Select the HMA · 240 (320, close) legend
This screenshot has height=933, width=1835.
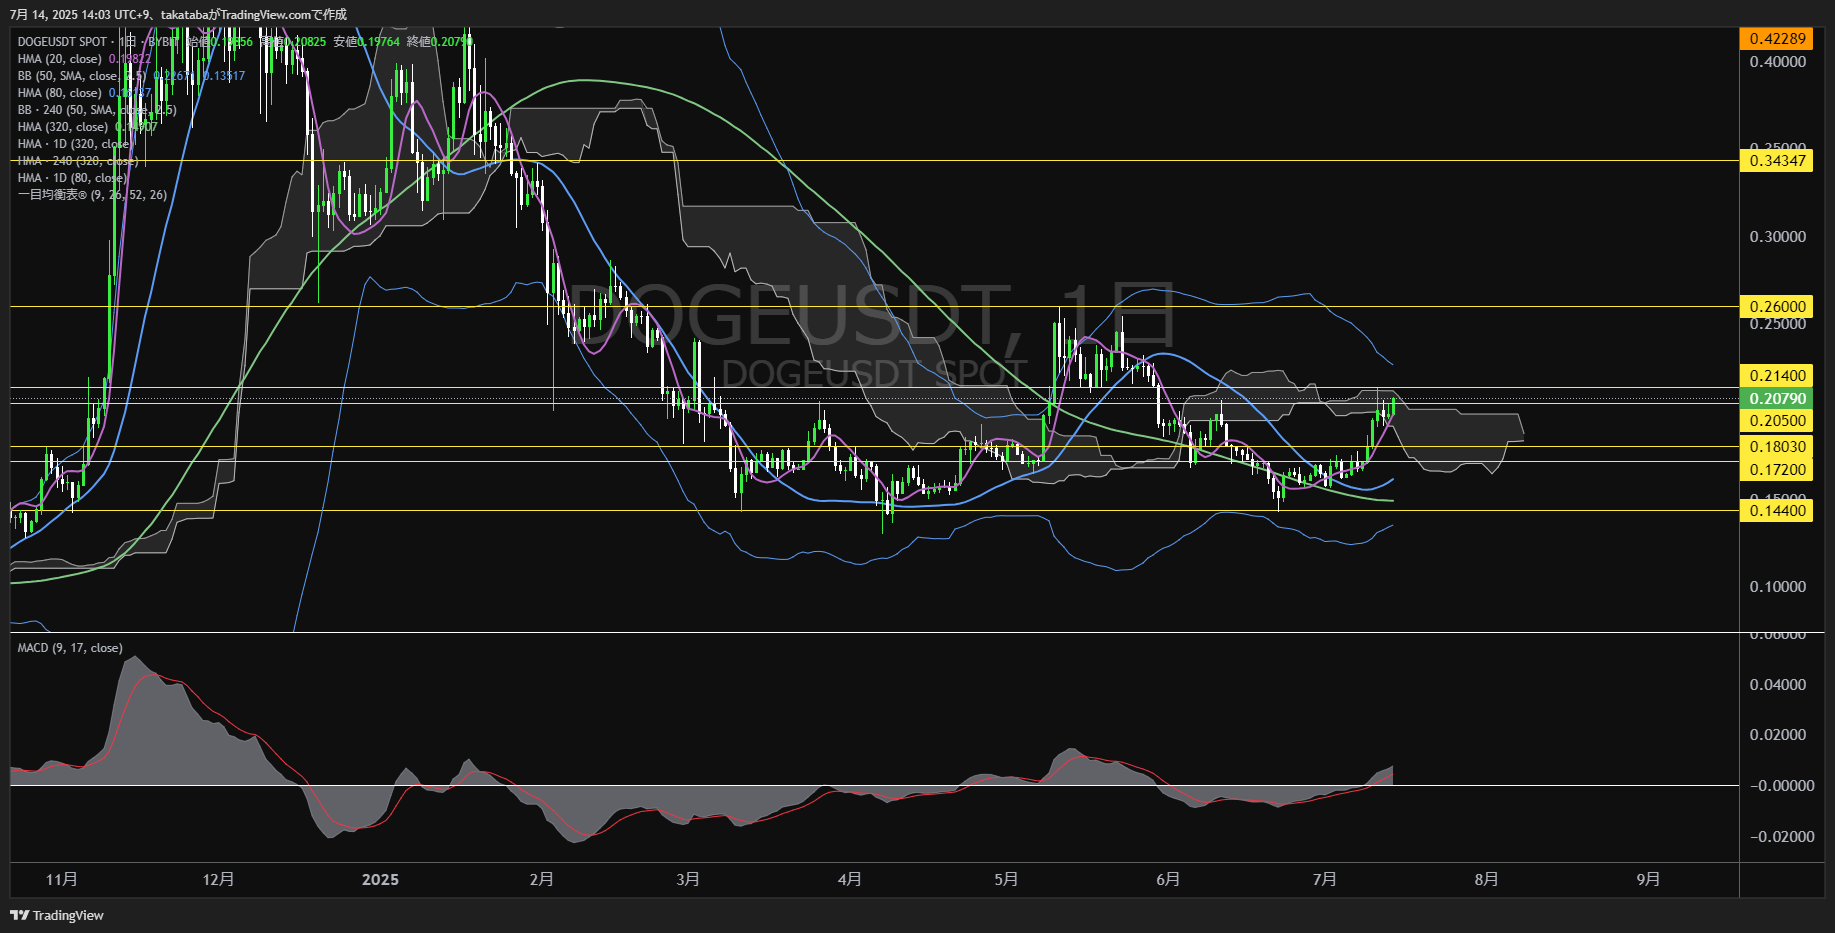(x=78, y=161)
